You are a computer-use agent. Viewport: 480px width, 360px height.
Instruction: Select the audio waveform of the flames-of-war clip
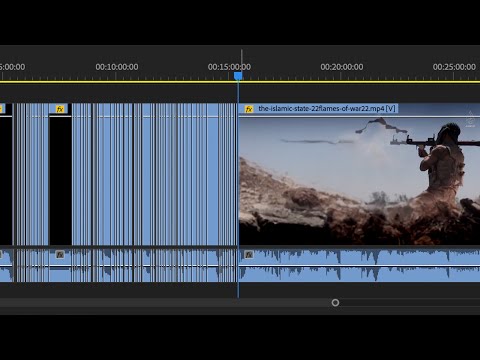[359, 266]
